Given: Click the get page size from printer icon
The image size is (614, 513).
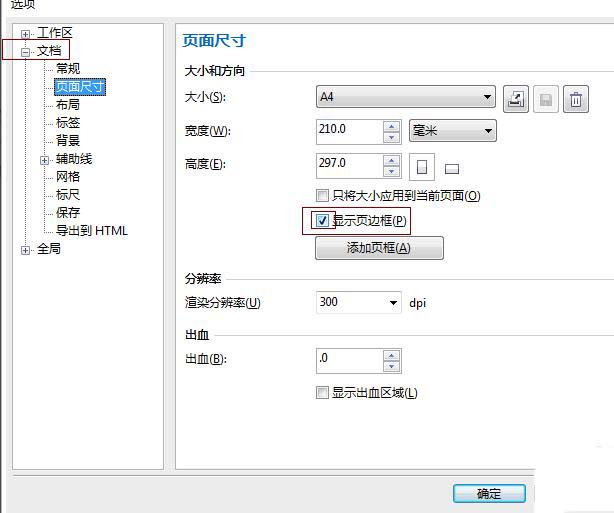Looking at the screenshot, I should 515,99.
